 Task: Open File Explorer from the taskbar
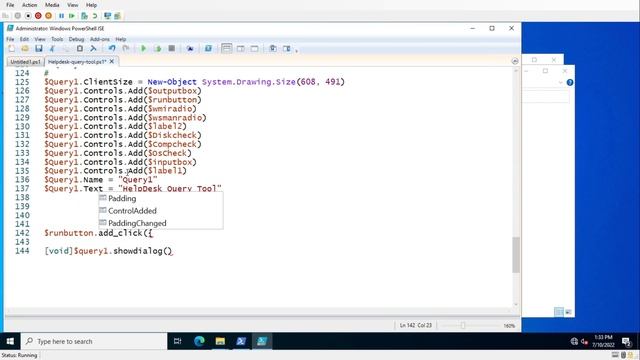(220, 341)
